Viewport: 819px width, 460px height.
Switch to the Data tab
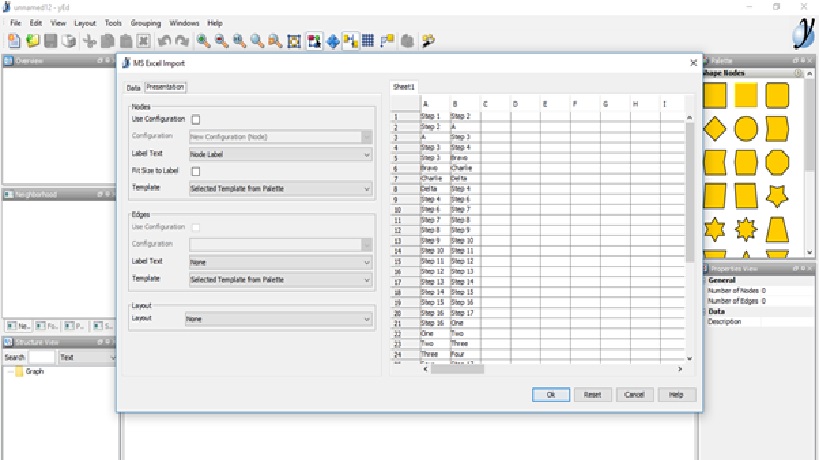[133, 88]
